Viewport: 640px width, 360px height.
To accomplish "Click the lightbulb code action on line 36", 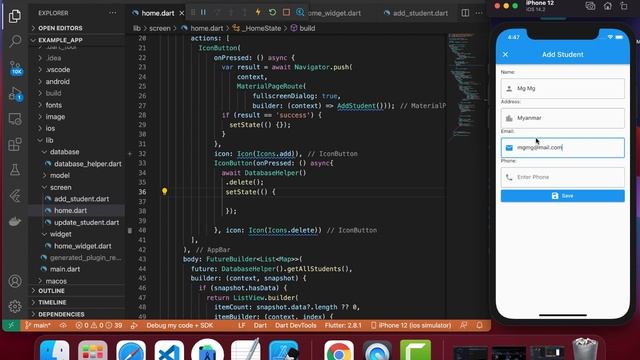I will coord(164,191).
